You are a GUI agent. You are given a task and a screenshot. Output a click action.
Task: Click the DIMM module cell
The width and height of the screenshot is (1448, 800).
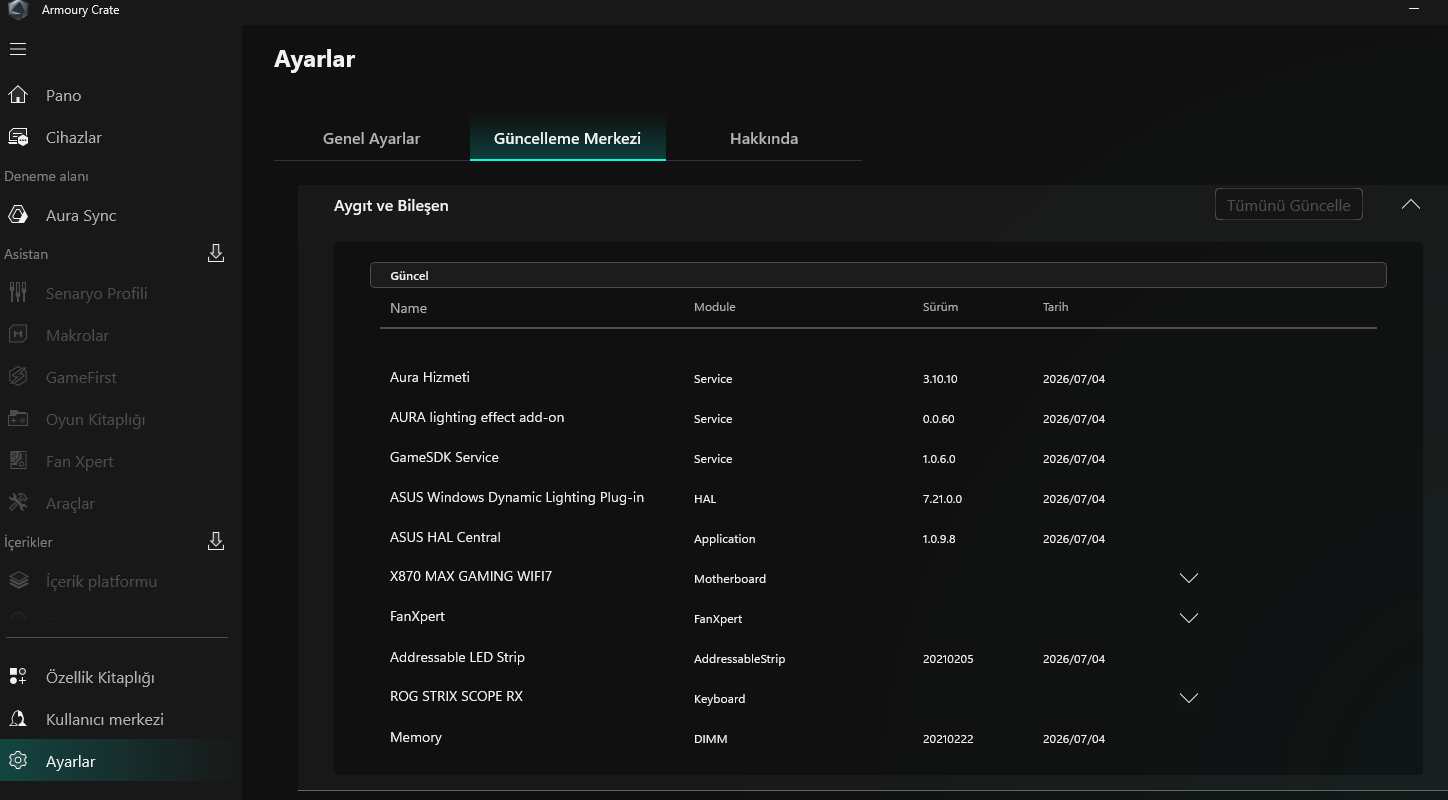coord(711,739)
